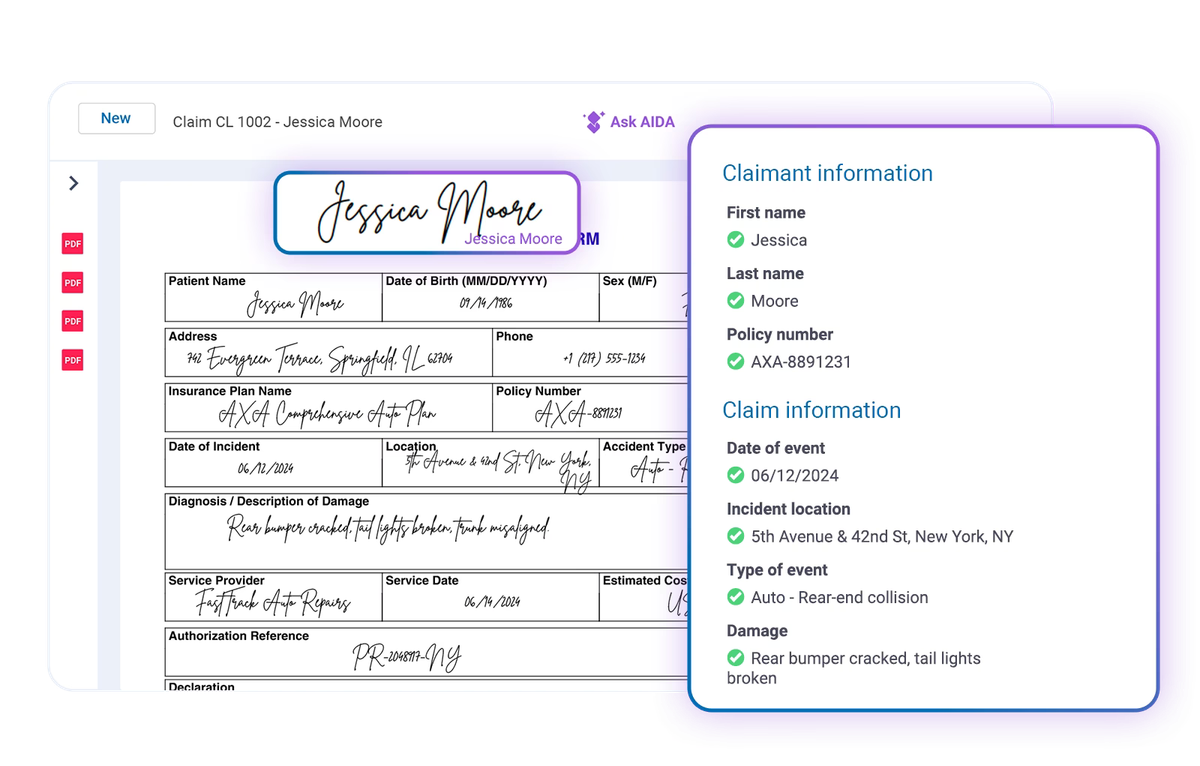The height and width of the screenshot is (766, 1200).
Task: Click the Date of Birth field in form
Action: pyautogui.click(x=491, y=297)
